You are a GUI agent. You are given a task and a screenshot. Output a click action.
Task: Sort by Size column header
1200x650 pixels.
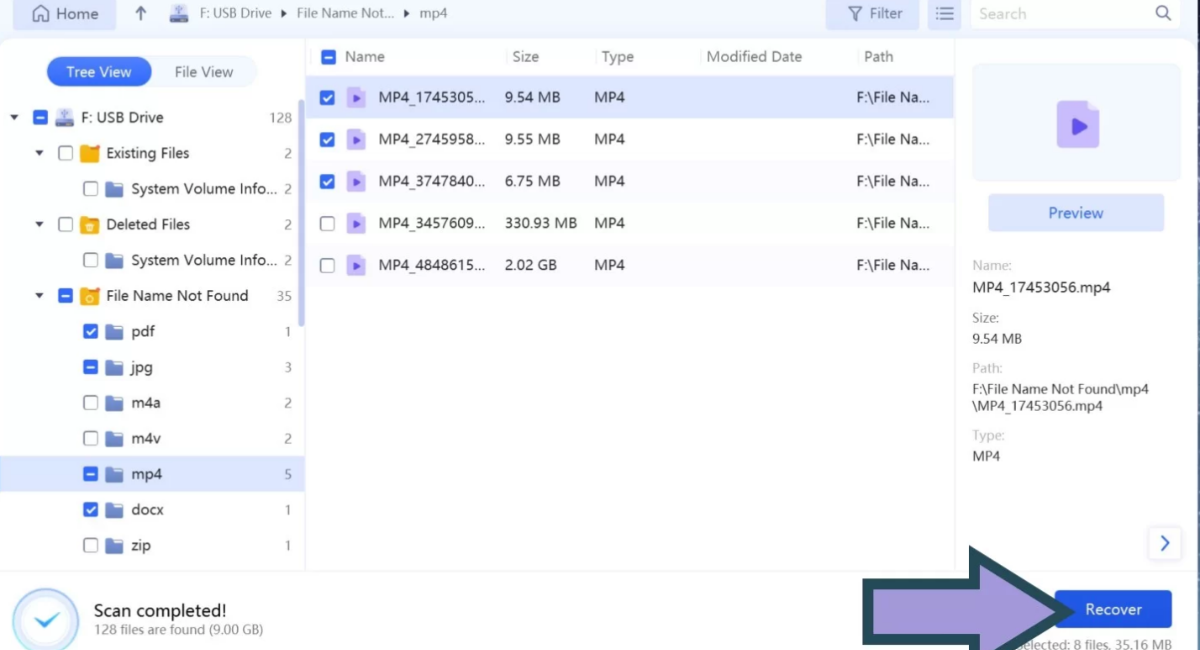tap(525, 57)
